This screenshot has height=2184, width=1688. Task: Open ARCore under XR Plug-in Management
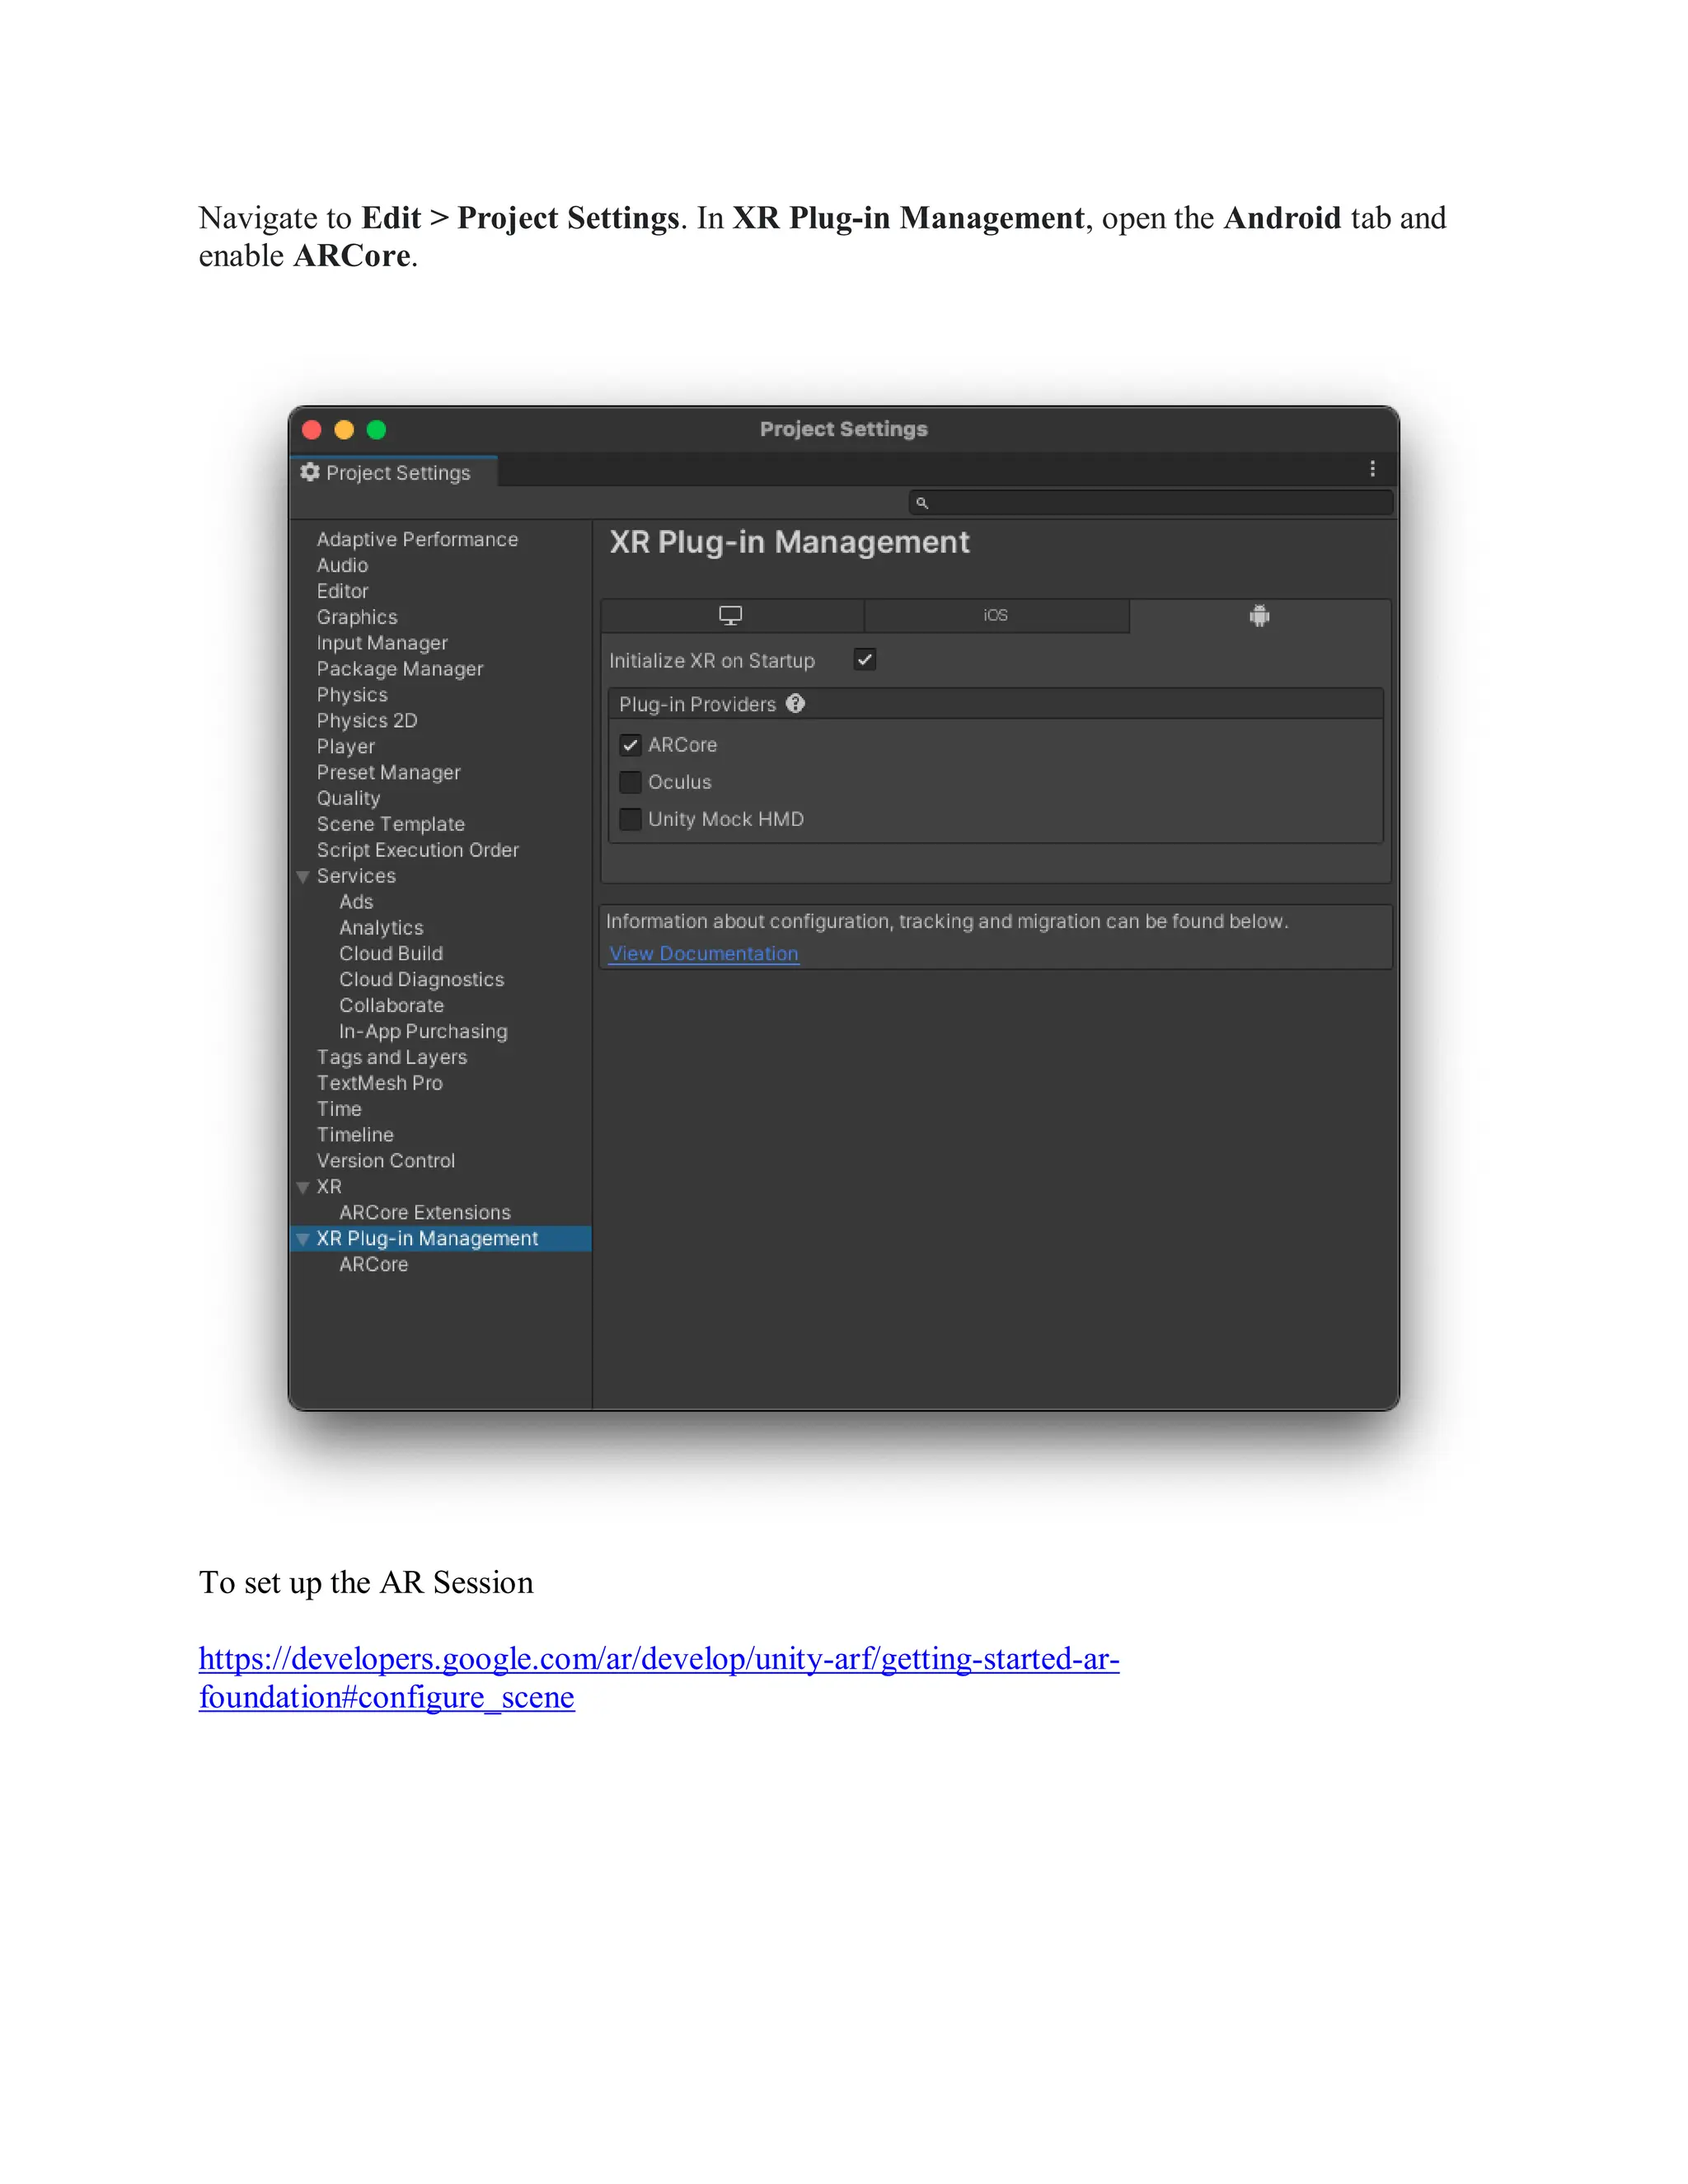tap(373, 1266)
